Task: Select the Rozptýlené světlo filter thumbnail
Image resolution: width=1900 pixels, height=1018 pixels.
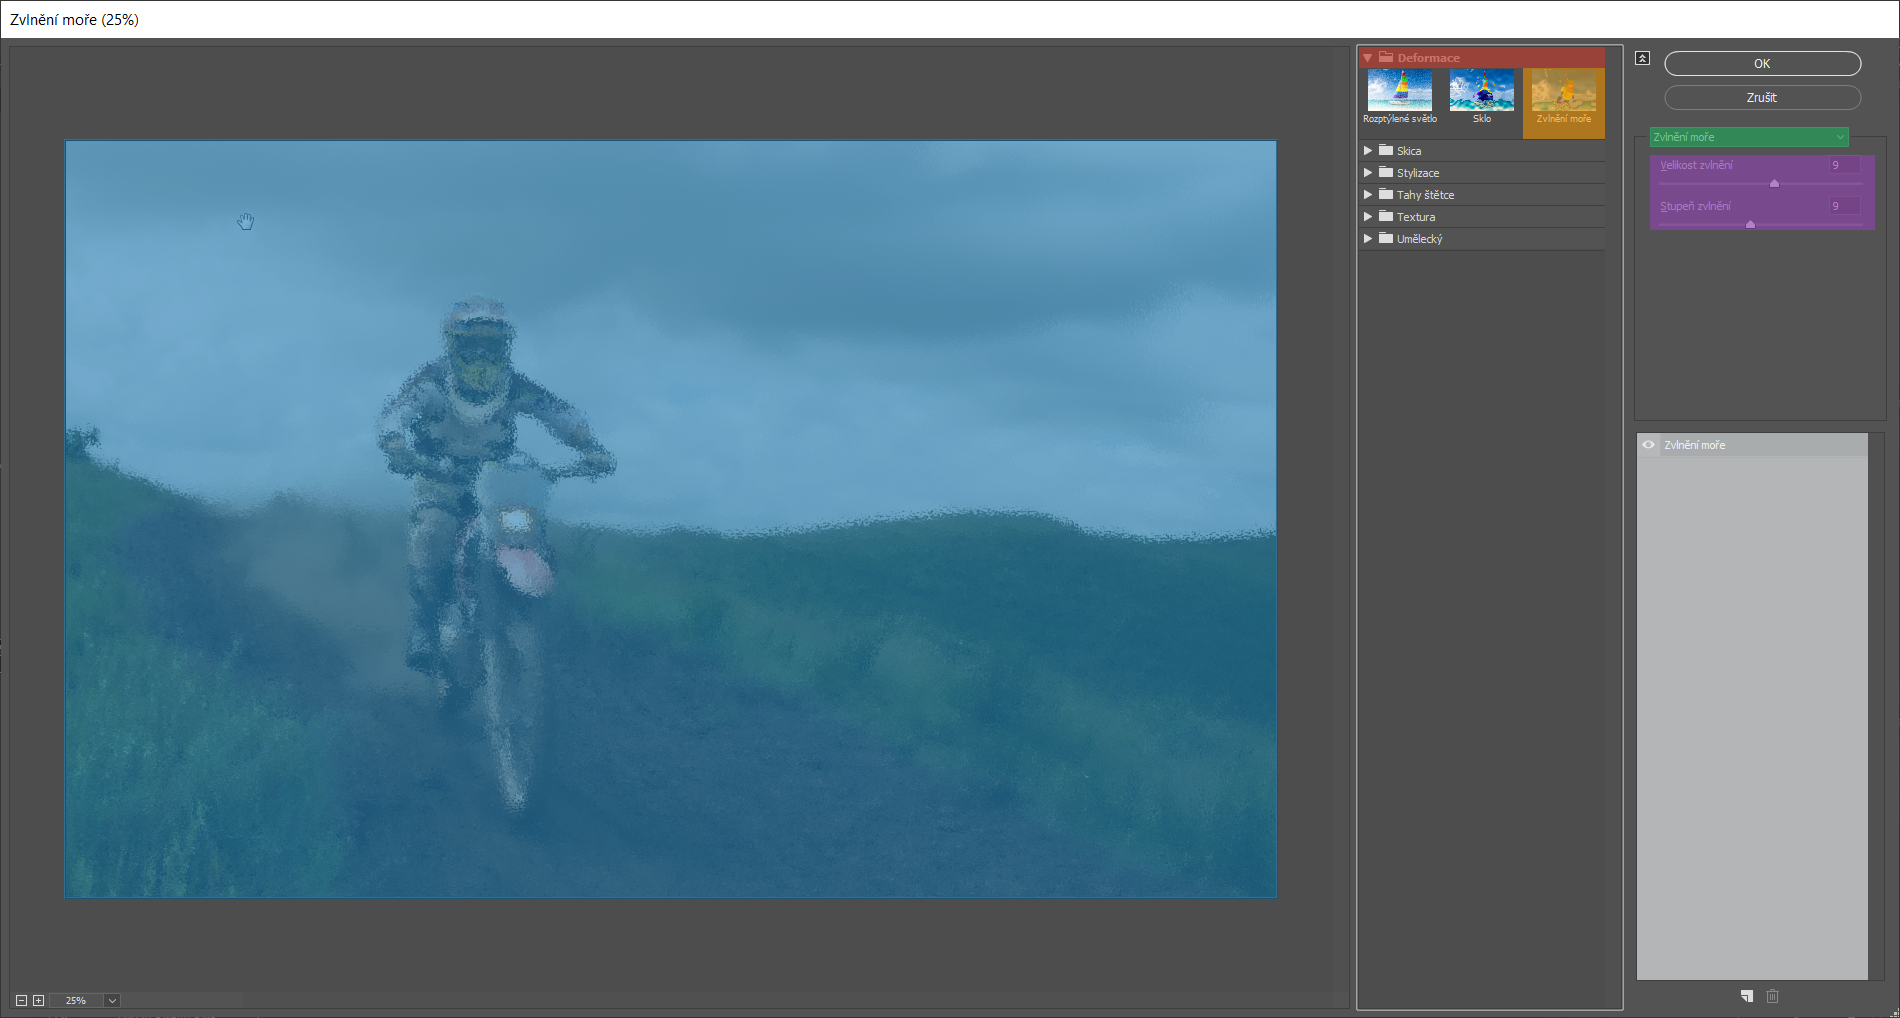Action: tap(1399, 91)
